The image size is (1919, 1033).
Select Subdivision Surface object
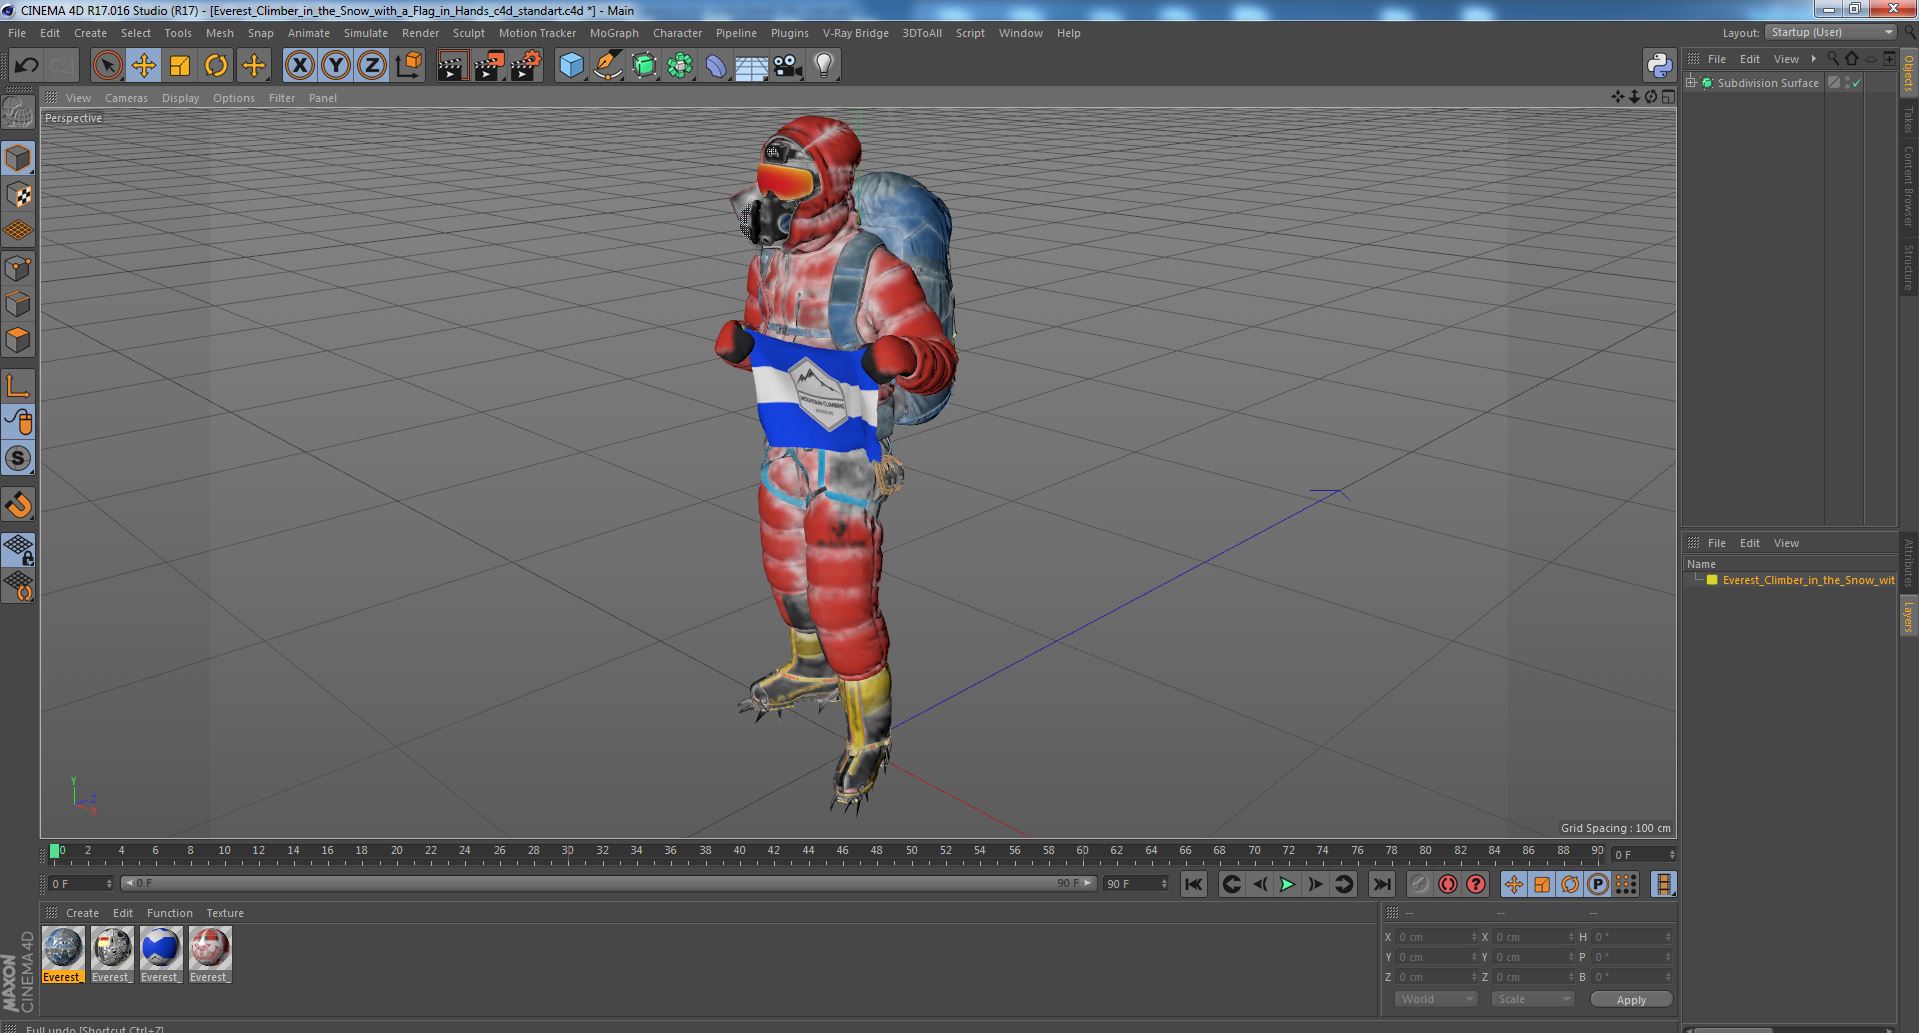[1767, 83]
